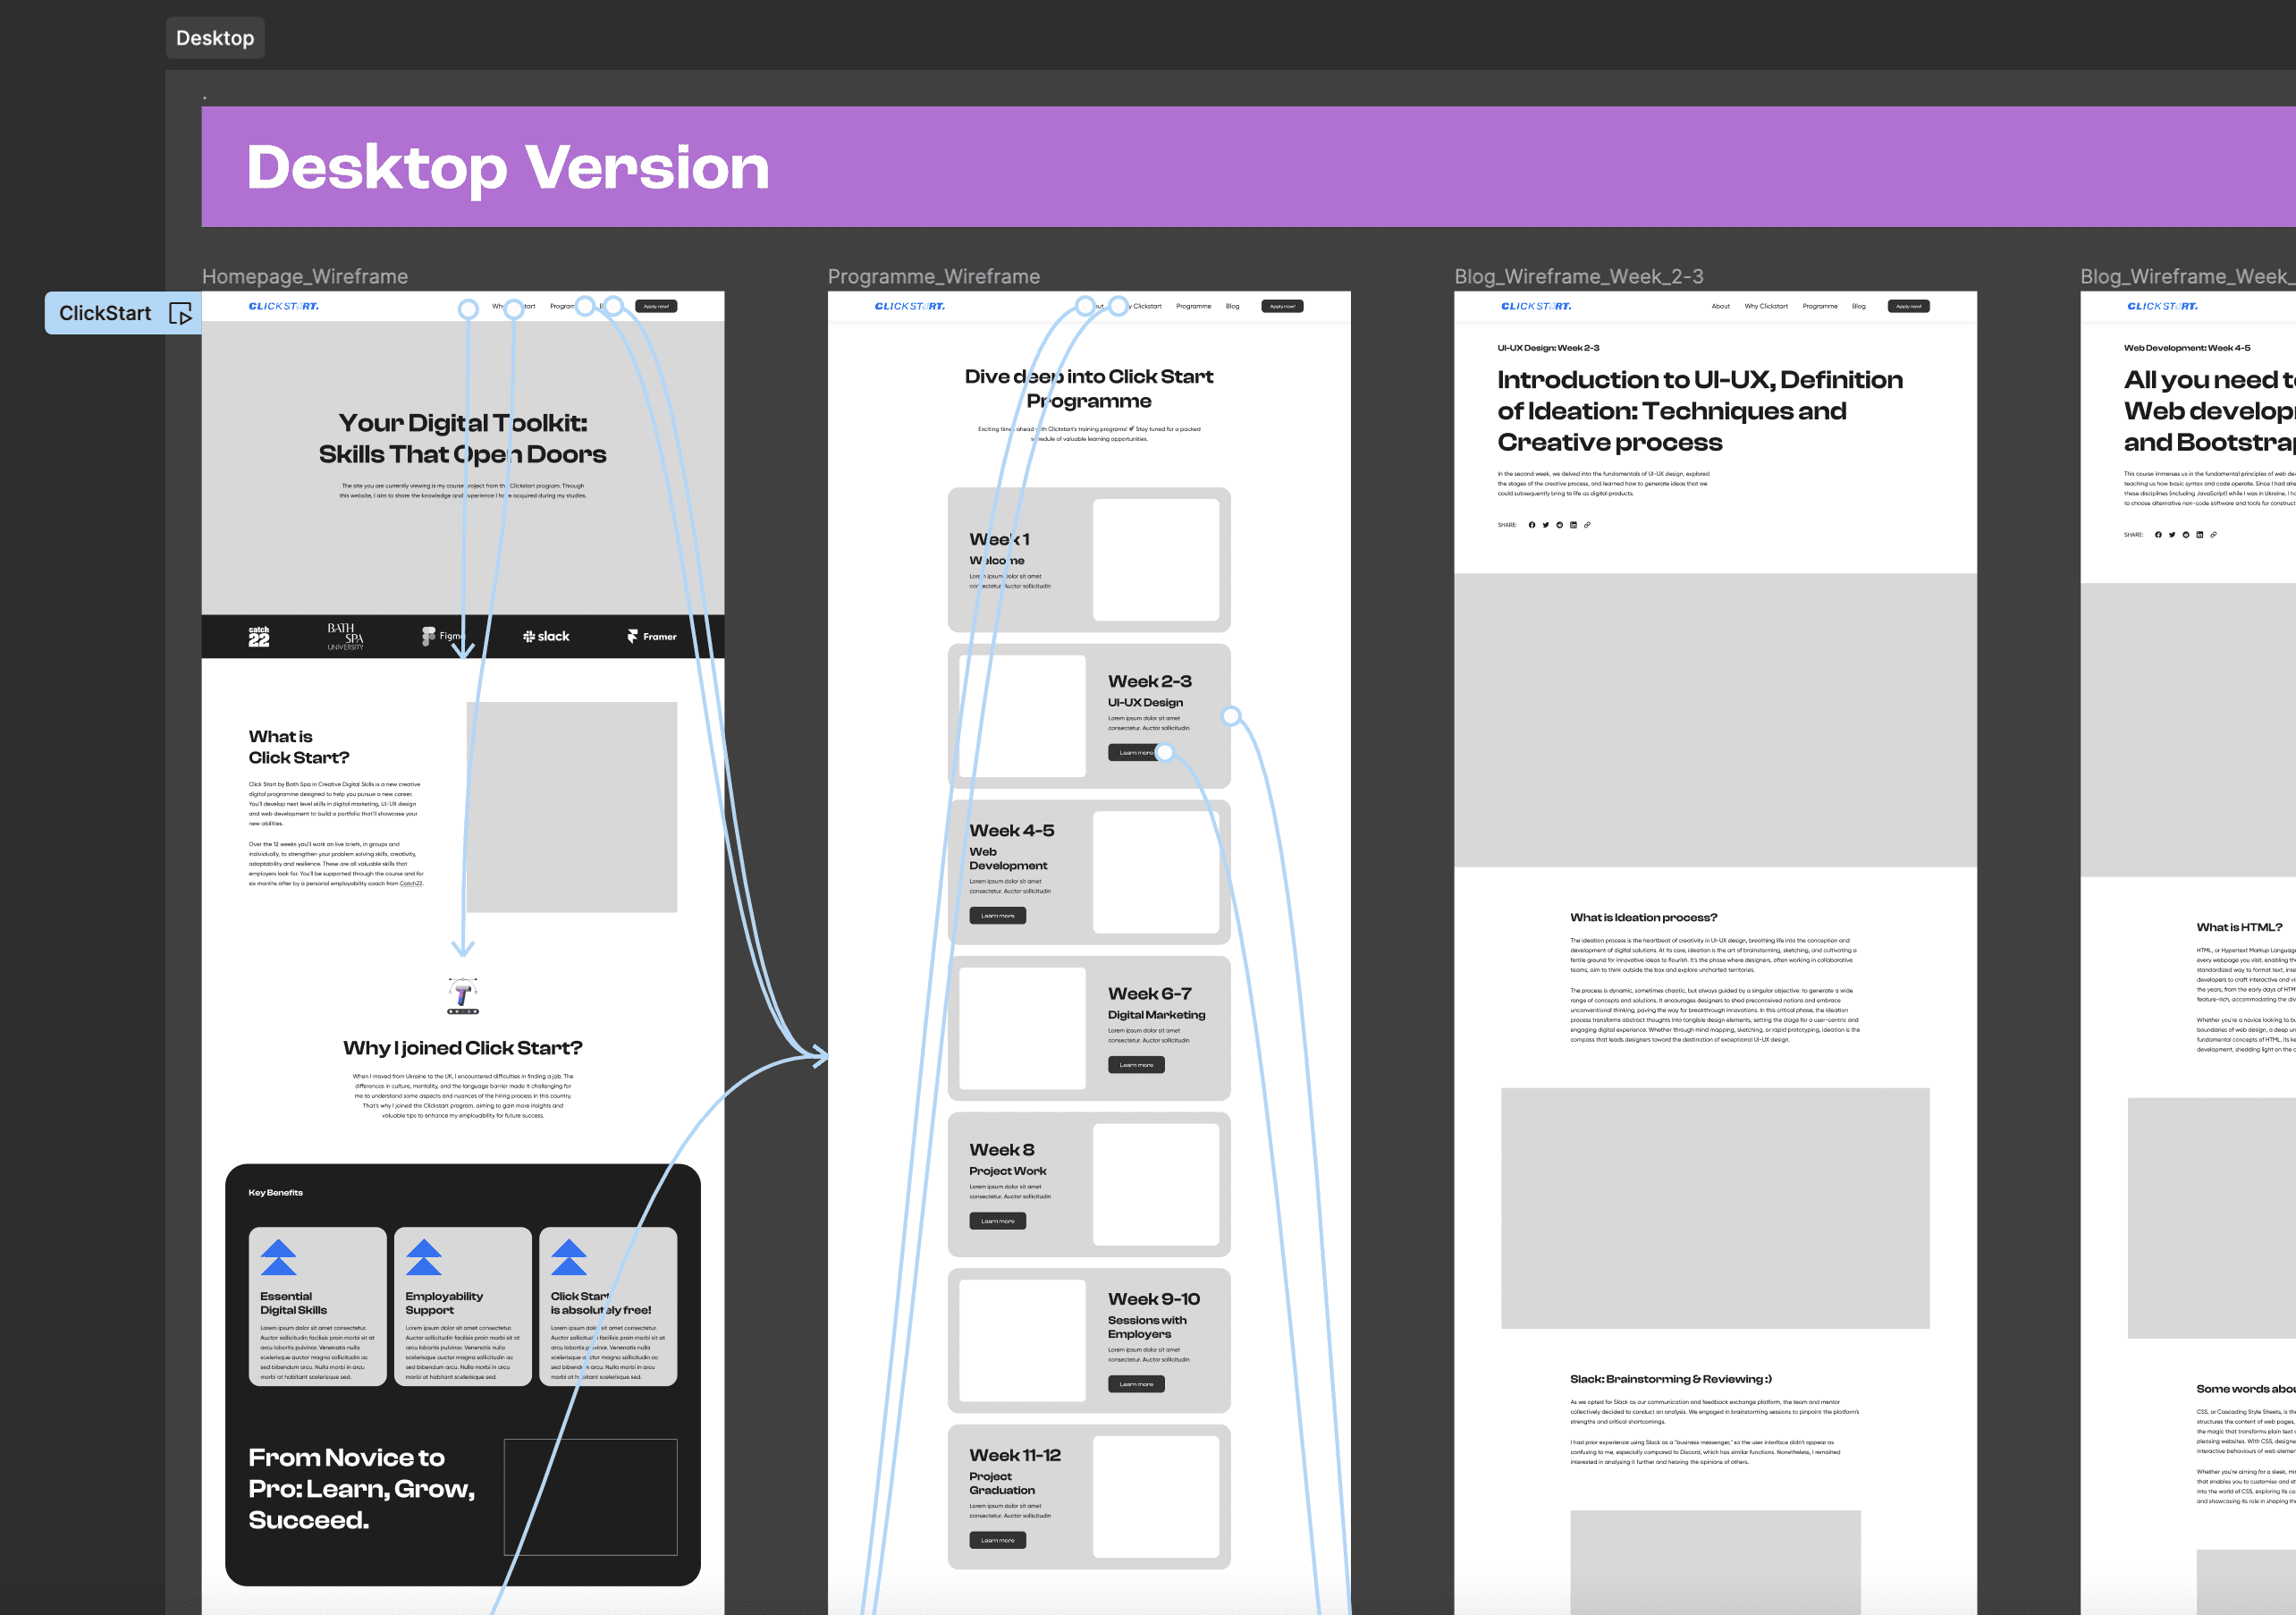2296x1615 pixels.
Task: Click Apply now button in Homepage wireframe
Action: click(656, 306)
